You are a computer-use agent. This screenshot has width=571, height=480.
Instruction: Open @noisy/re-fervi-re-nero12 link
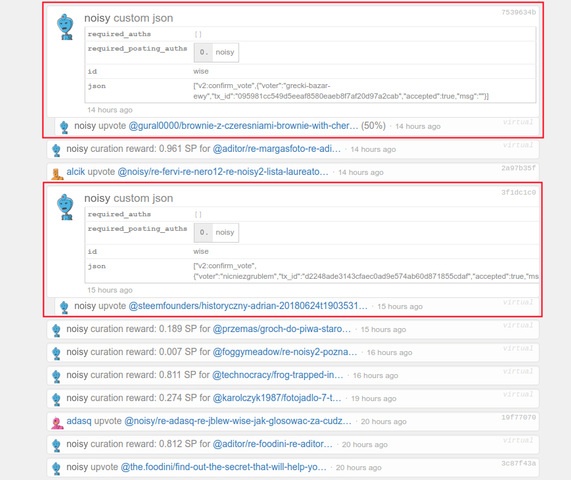[223, 172]
